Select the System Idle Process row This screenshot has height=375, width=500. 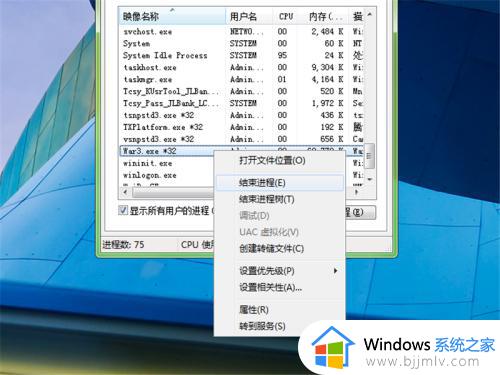pos(242,55)
